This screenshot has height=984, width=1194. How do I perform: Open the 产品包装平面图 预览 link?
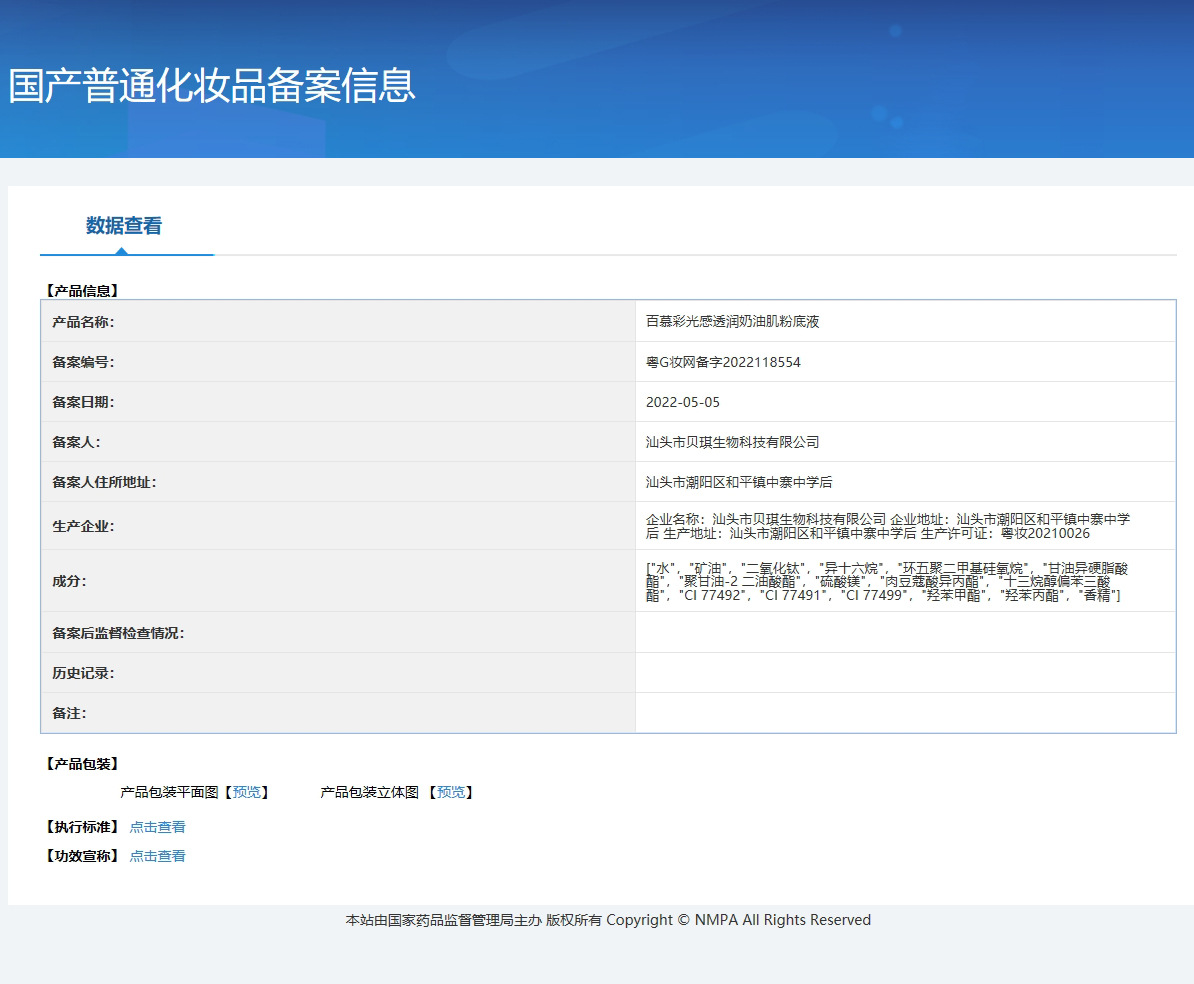pyautogui.click(x=246, y=792)
